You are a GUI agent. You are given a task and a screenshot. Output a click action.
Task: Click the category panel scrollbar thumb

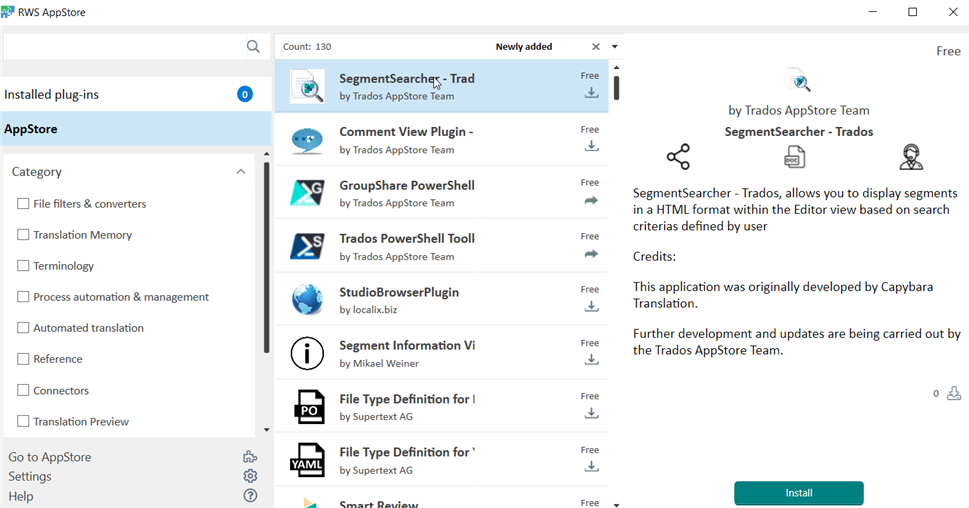pyautogui.click(x=266, y=256)
